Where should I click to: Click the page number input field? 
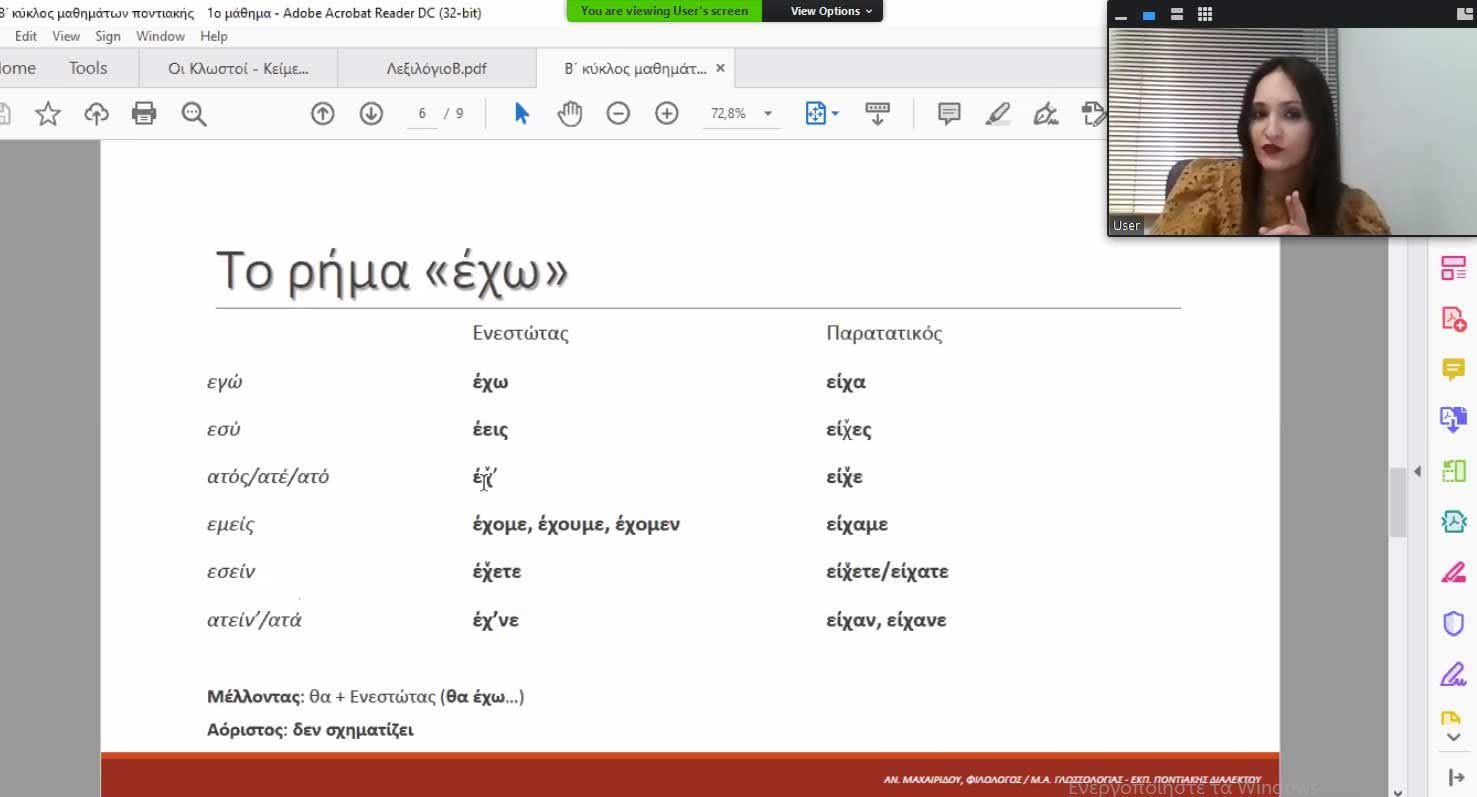pos(422,114)
